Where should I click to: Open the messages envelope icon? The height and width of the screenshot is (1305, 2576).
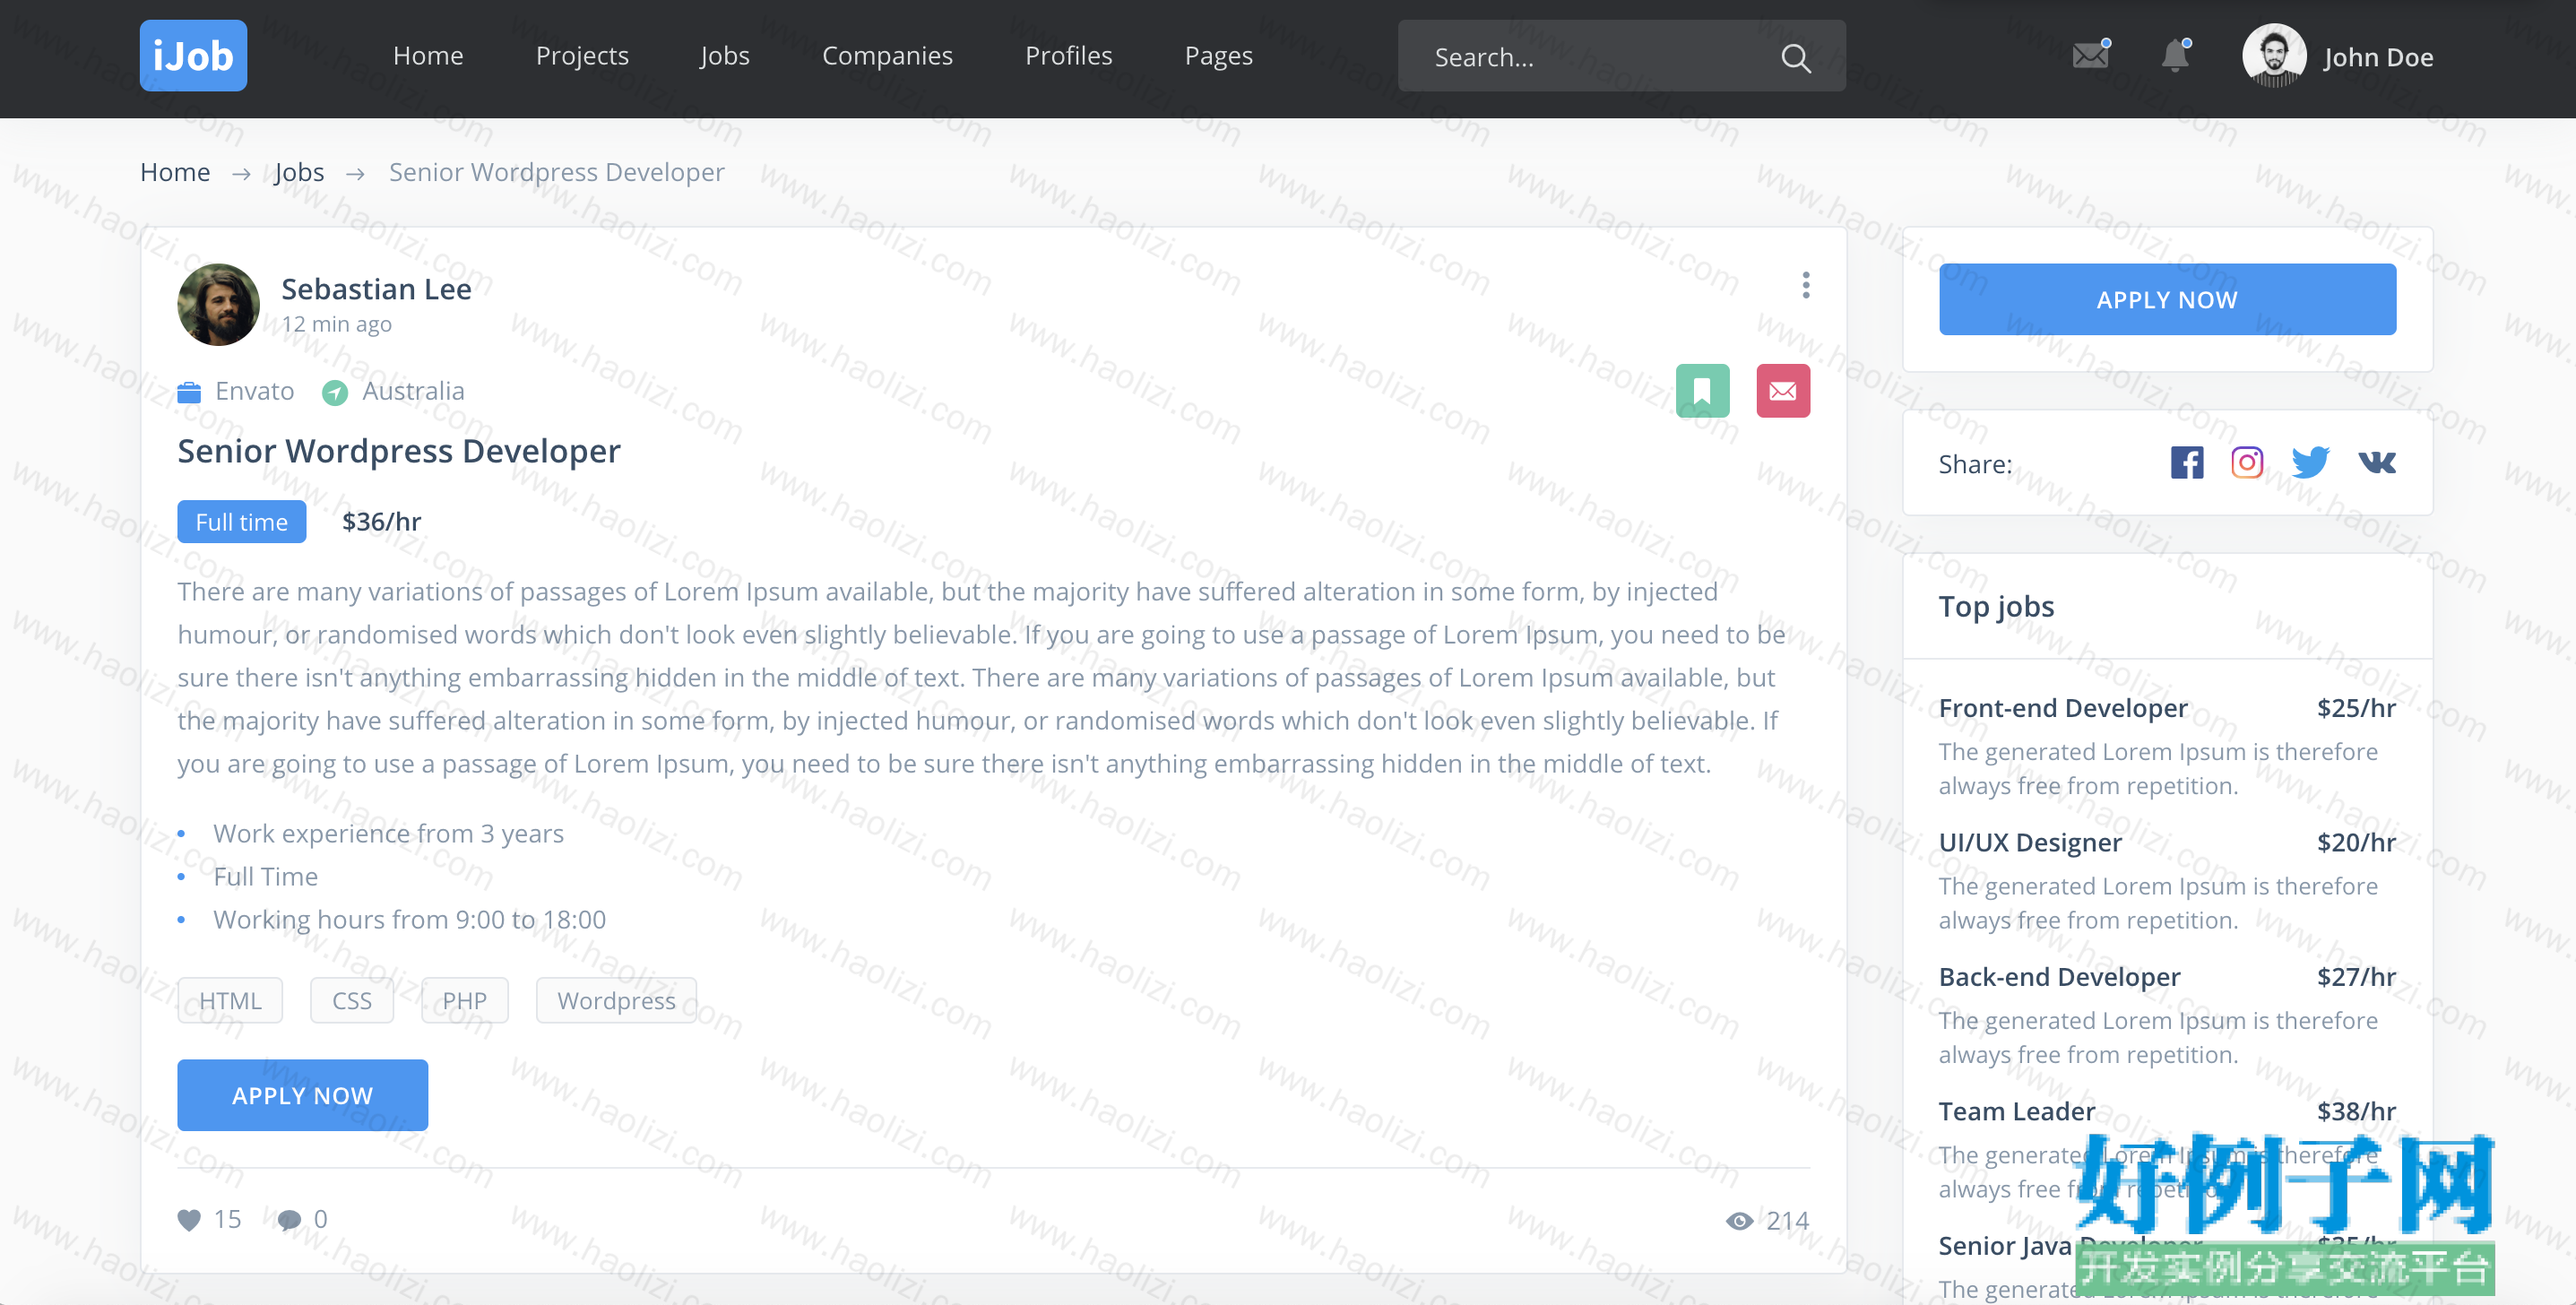2090,55
